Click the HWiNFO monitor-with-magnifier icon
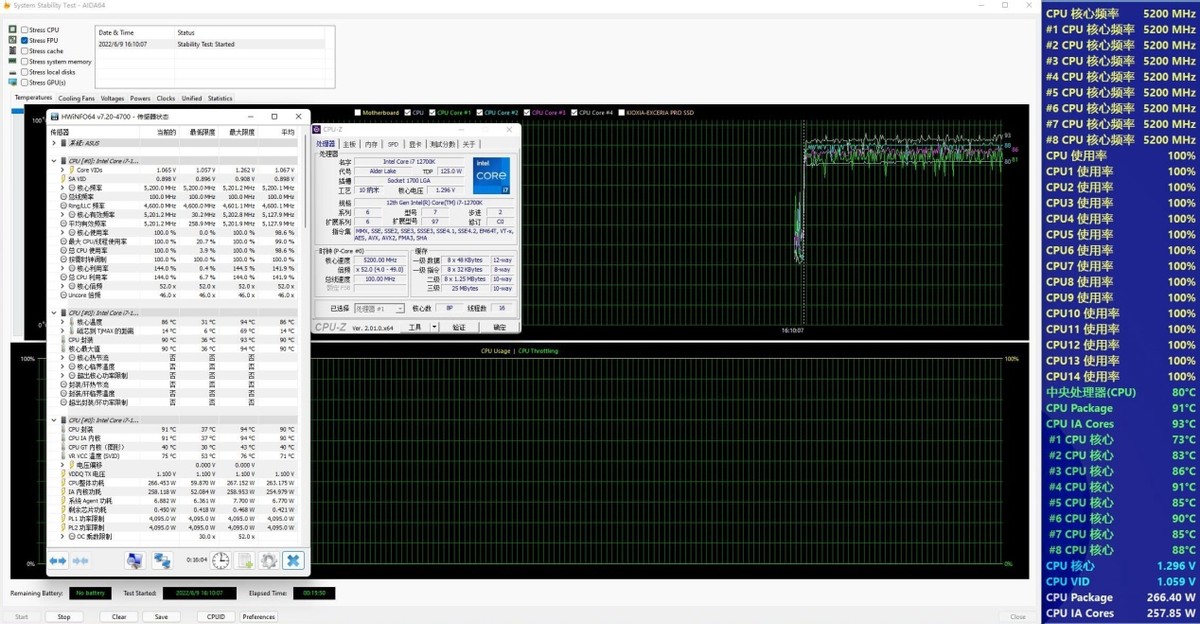Viewport: 1200px width, 624px height. (135, 562)
